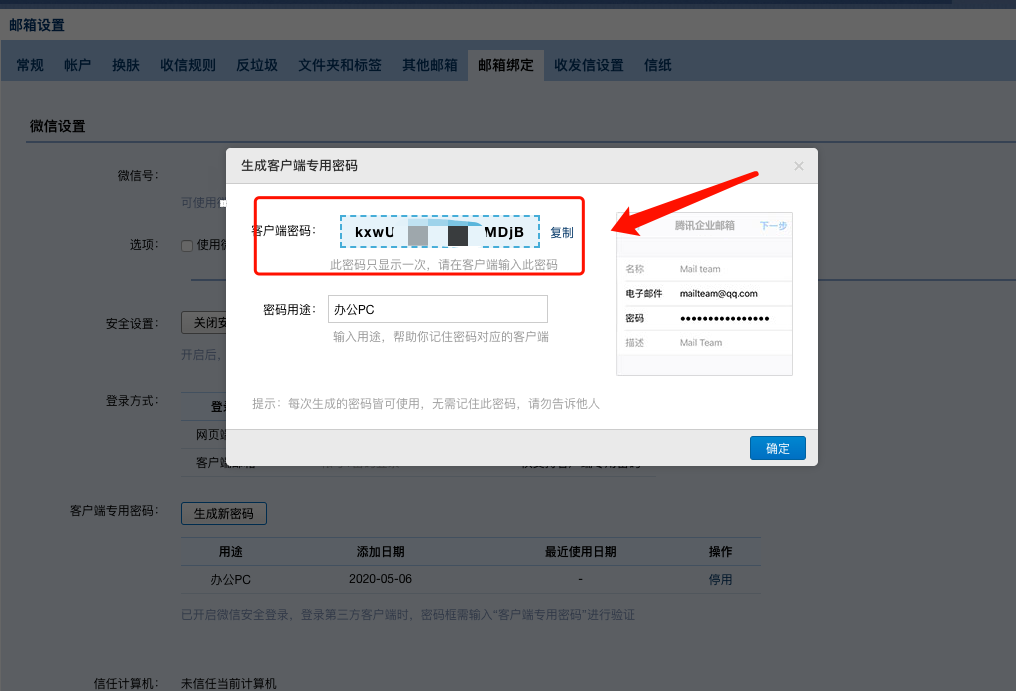Switch to the 换肤 tab

[126, 65]
